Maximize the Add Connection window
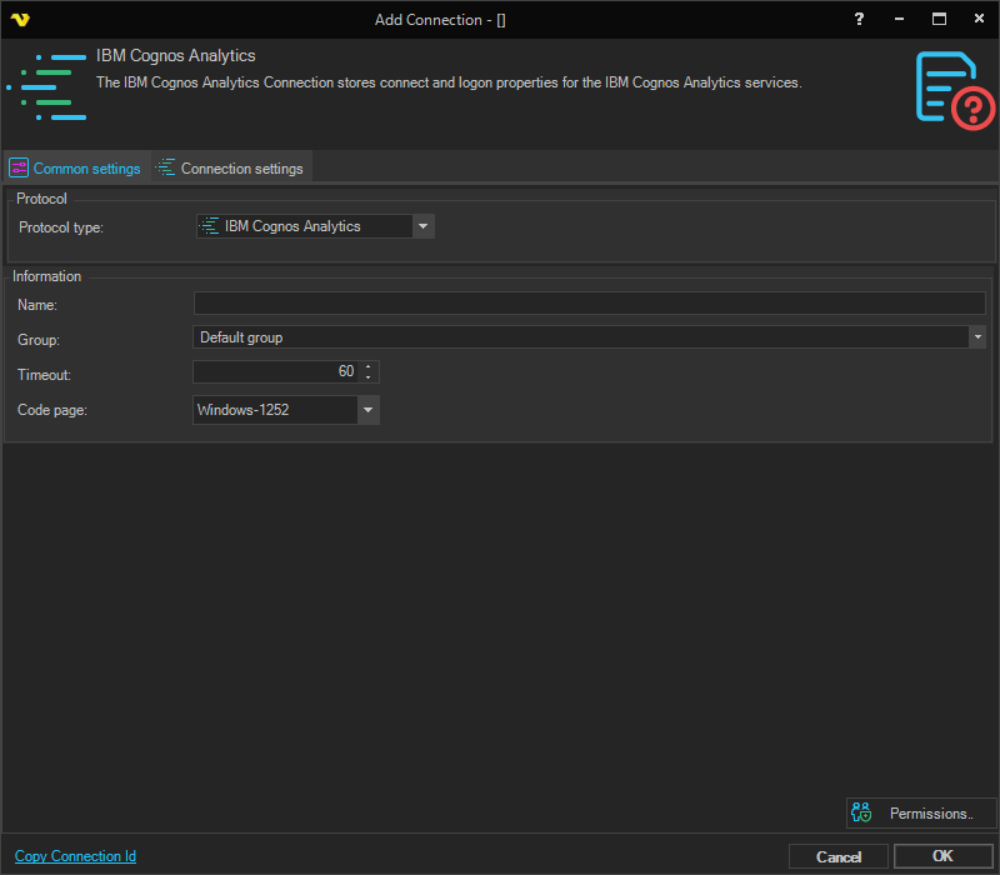The width and height of the screenshot is (1000, 875). pos(939,19)
